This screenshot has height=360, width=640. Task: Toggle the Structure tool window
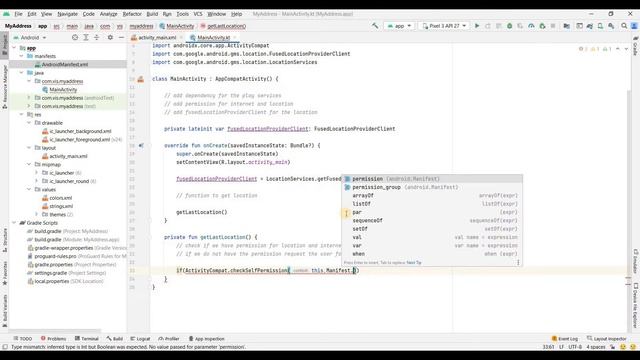[4, 240]
